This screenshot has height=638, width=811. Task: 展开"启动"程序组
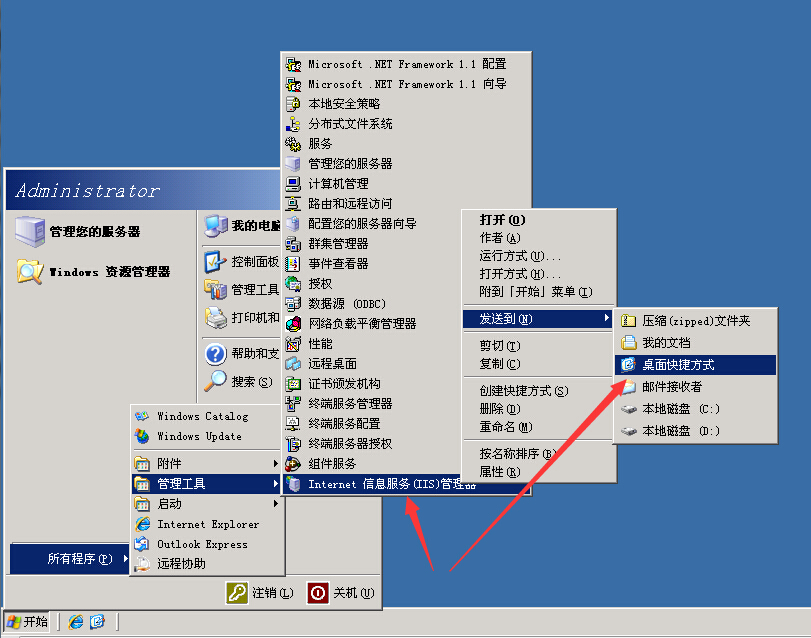click(x=170, y=503)
